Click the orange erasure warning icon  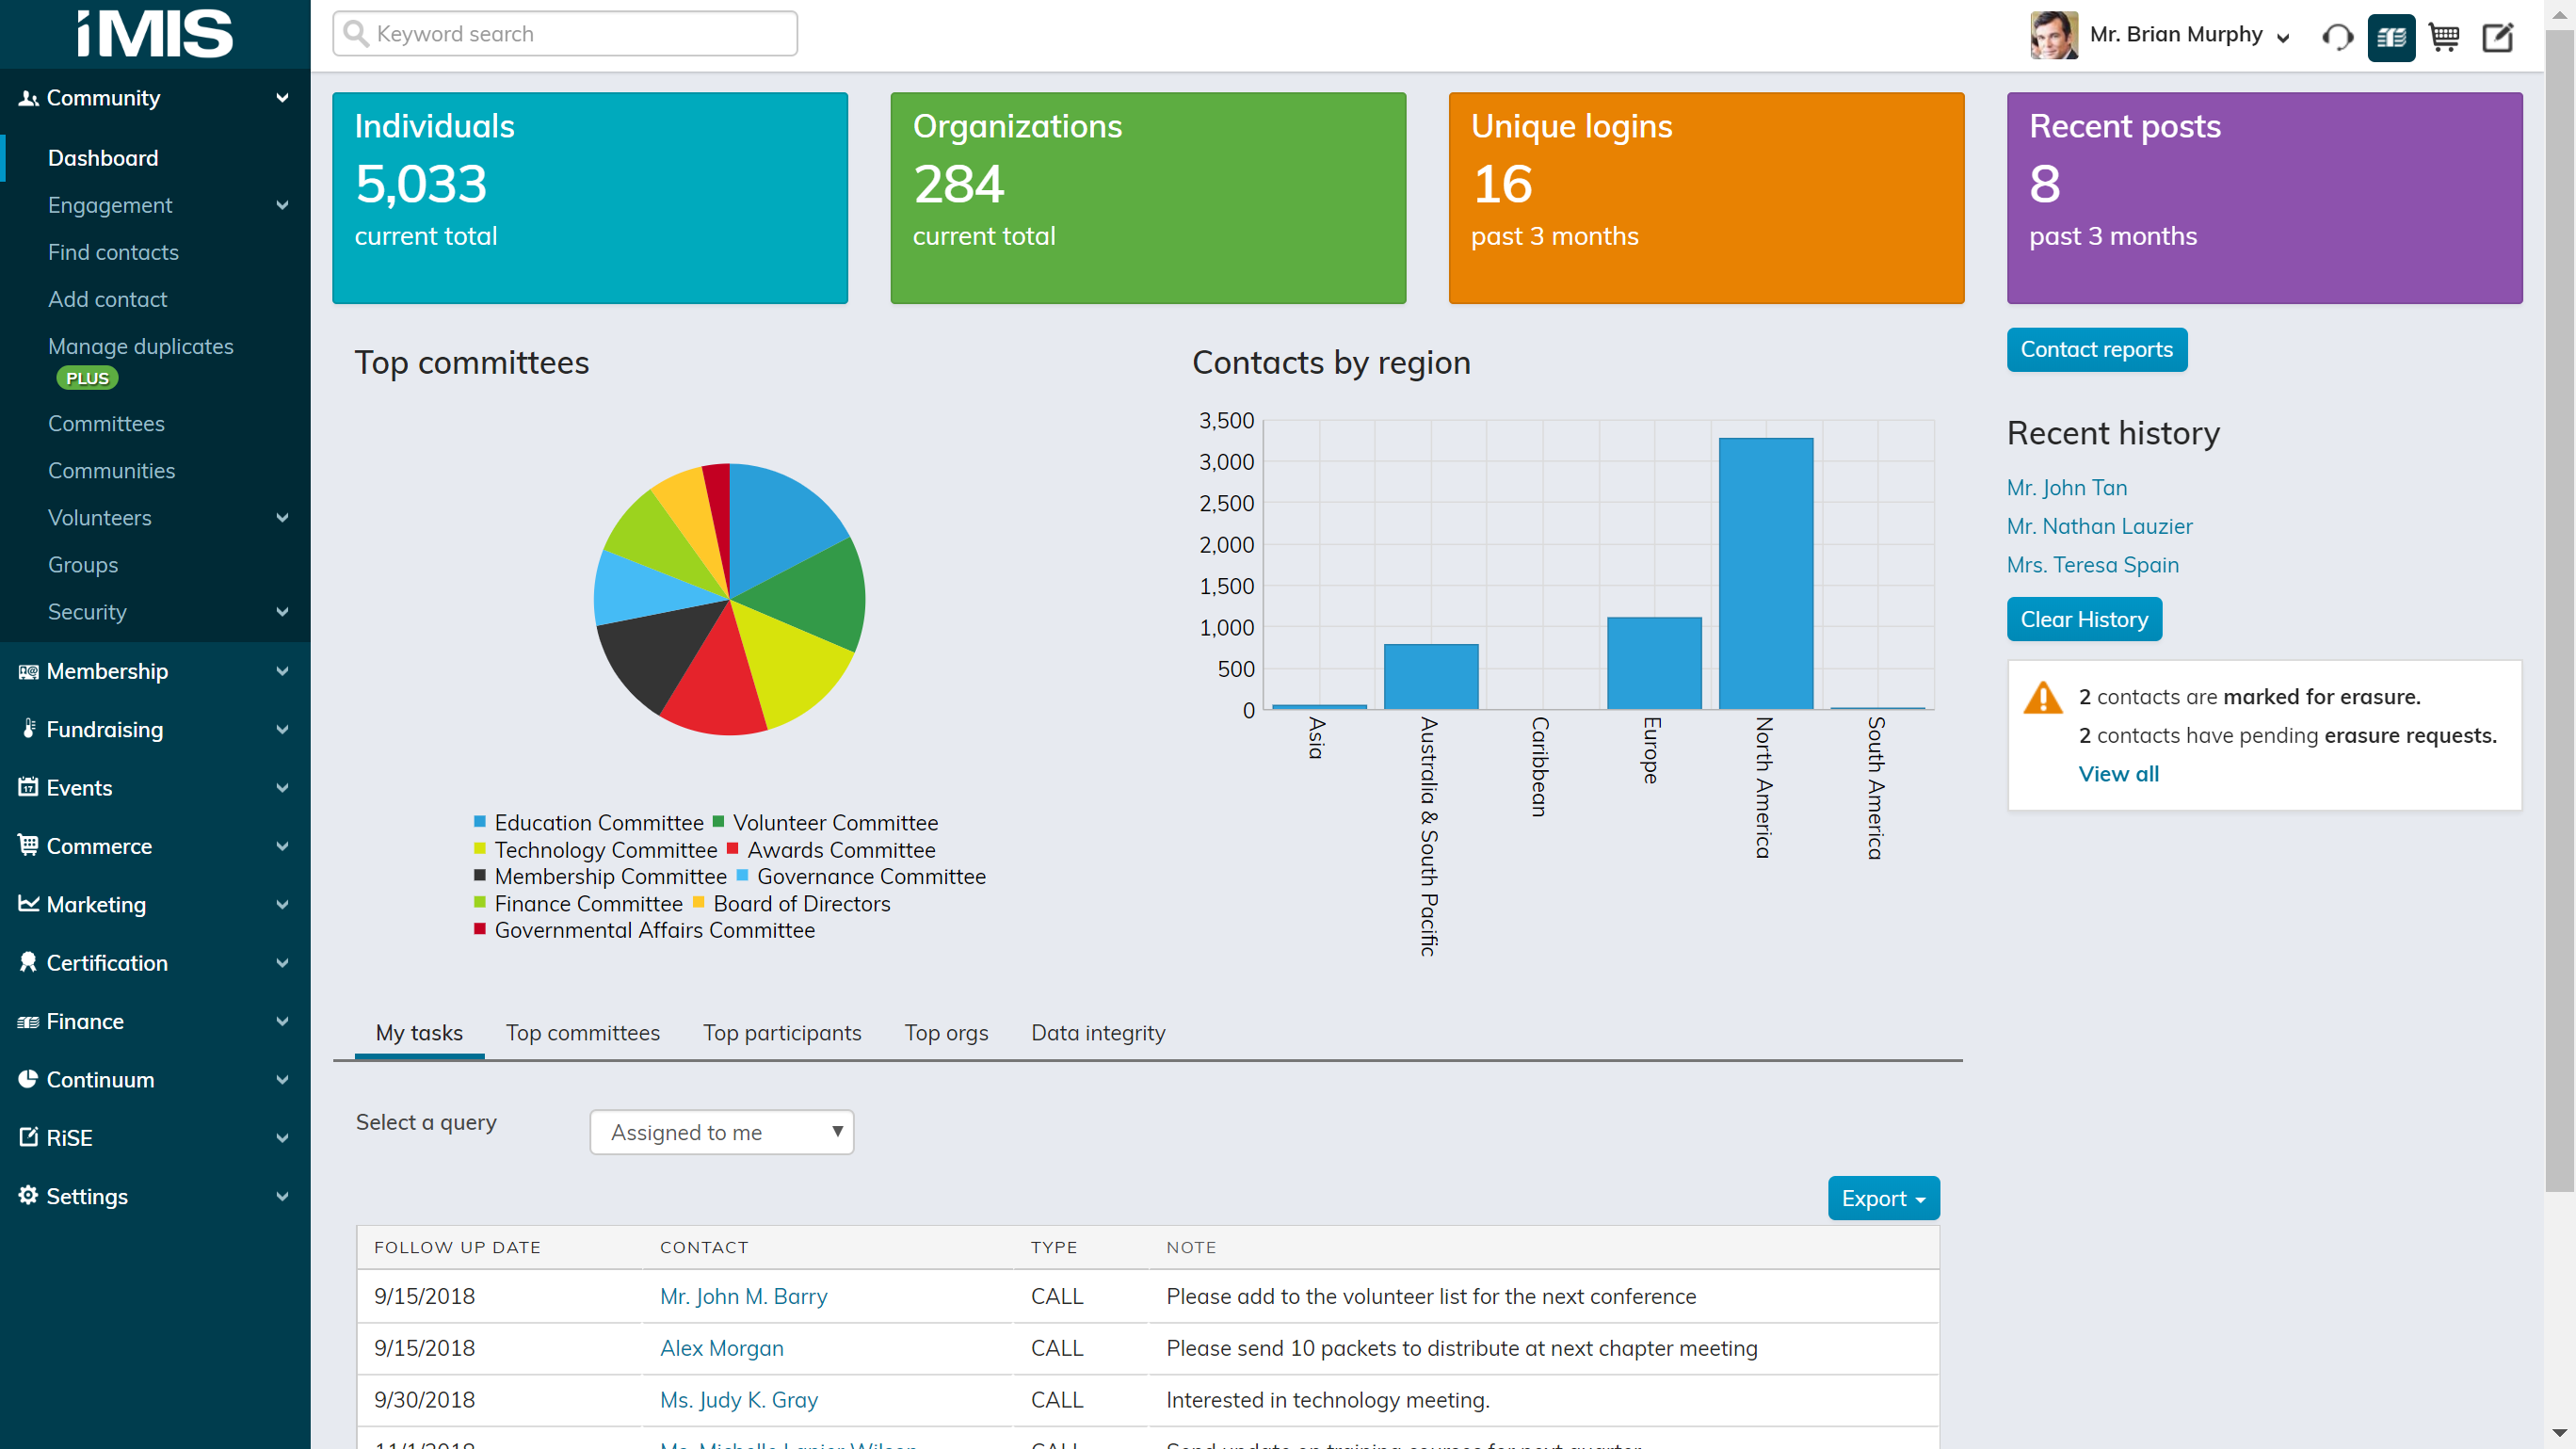coord(2042,697)
